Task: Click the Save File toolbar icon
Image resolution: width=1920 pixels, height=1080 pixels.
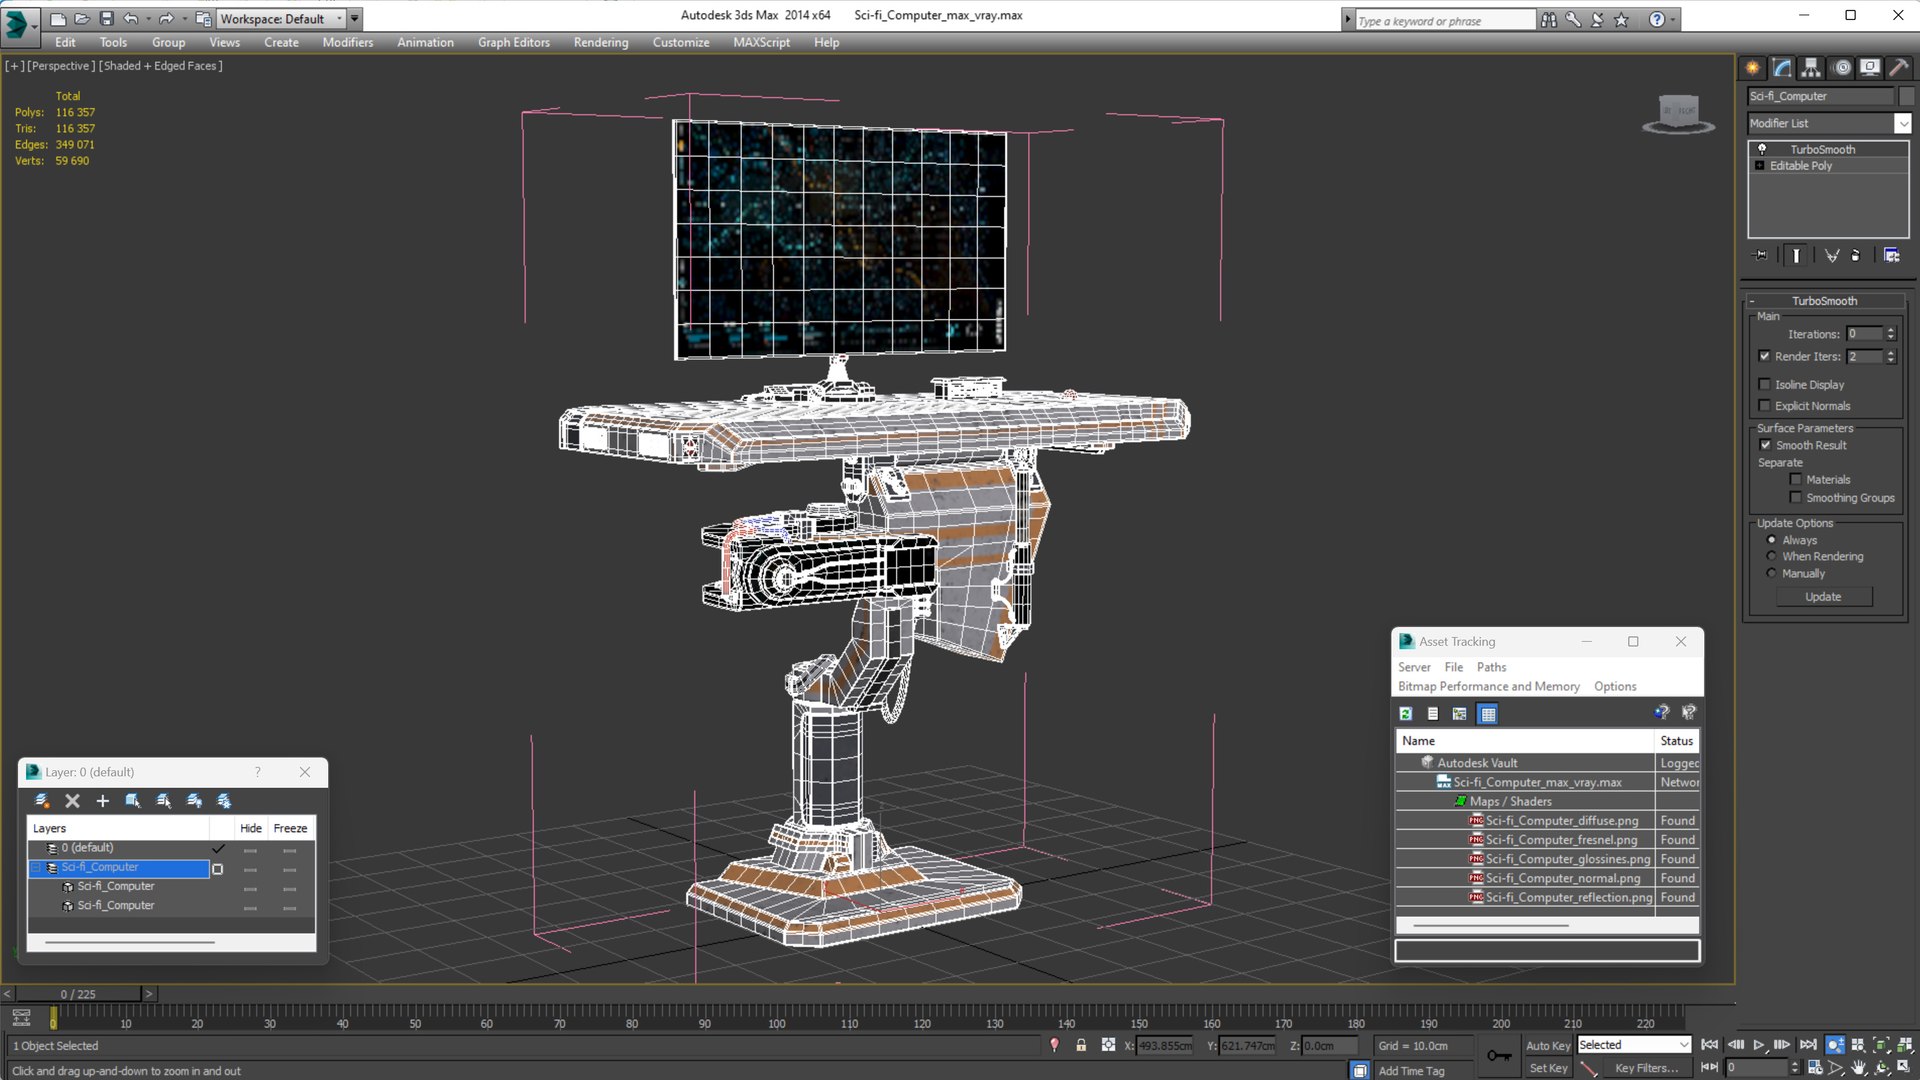Action: 106,18
